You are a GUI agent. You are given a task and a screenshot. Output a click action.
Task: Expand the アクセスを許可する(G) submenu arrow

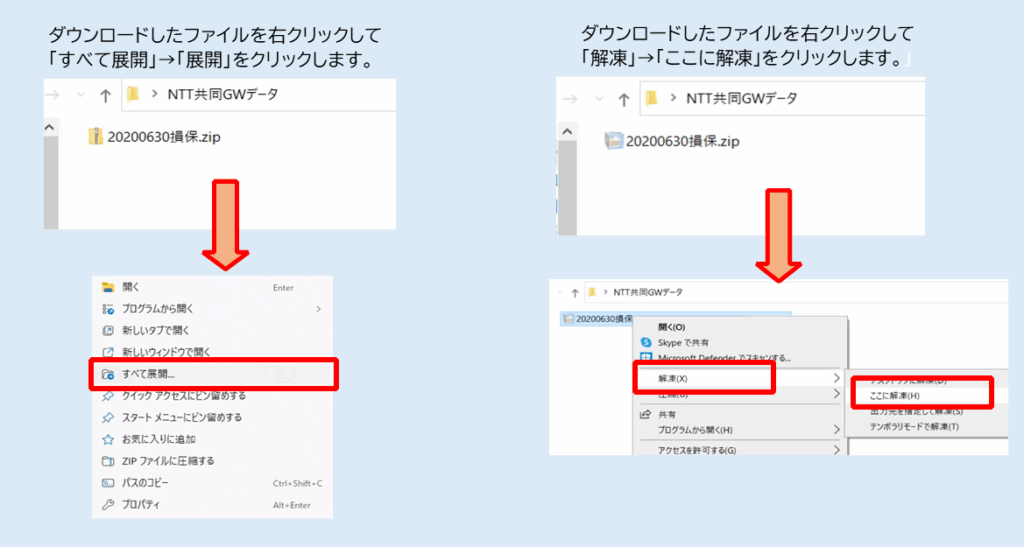coord(836,451)
